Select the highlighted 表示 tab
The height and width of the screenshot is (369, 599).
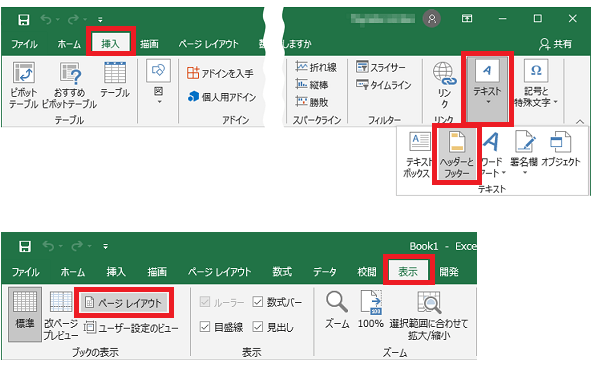click(408, 272)
